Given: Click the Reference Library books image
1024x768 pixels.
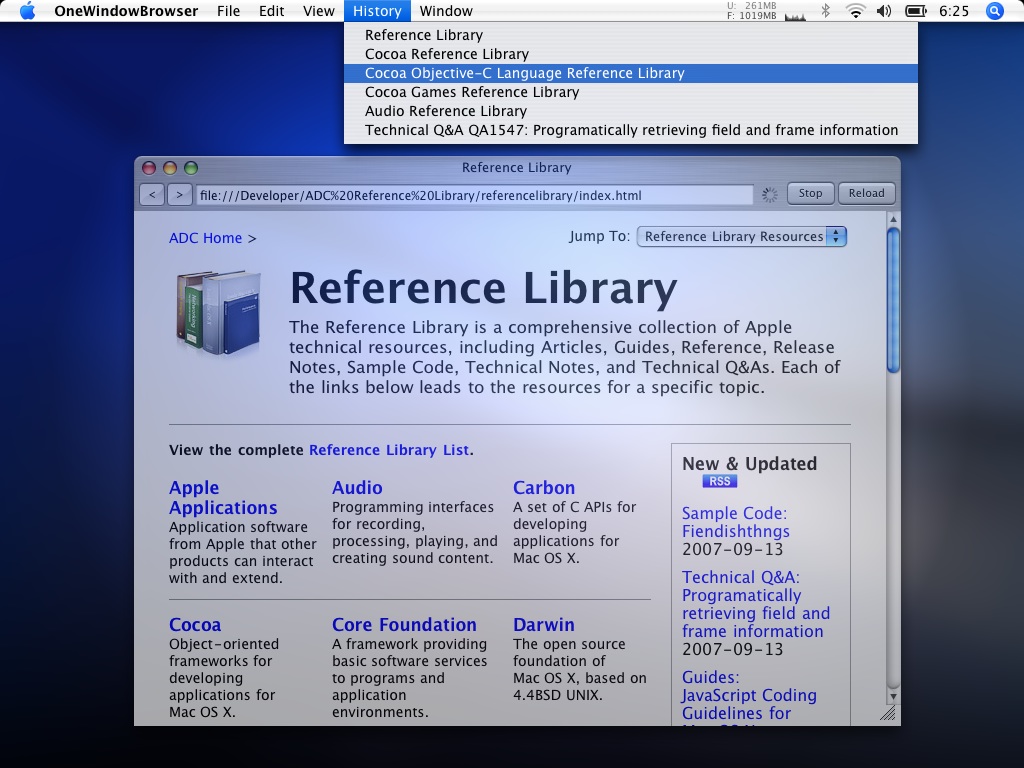Looking at the screenshot, I should 218,313.
